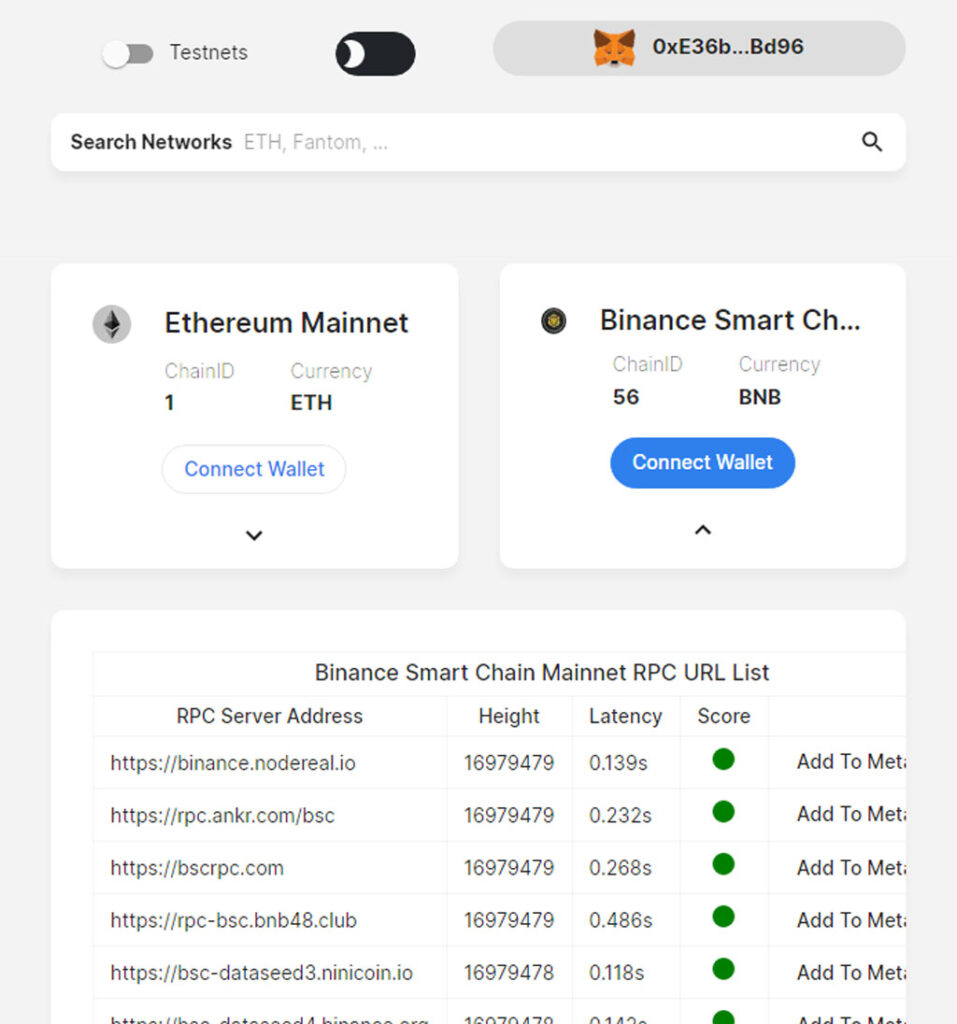Click the Ethereum logo icon
This screenshot has height=1024, width=957.
tap(112, 324)
